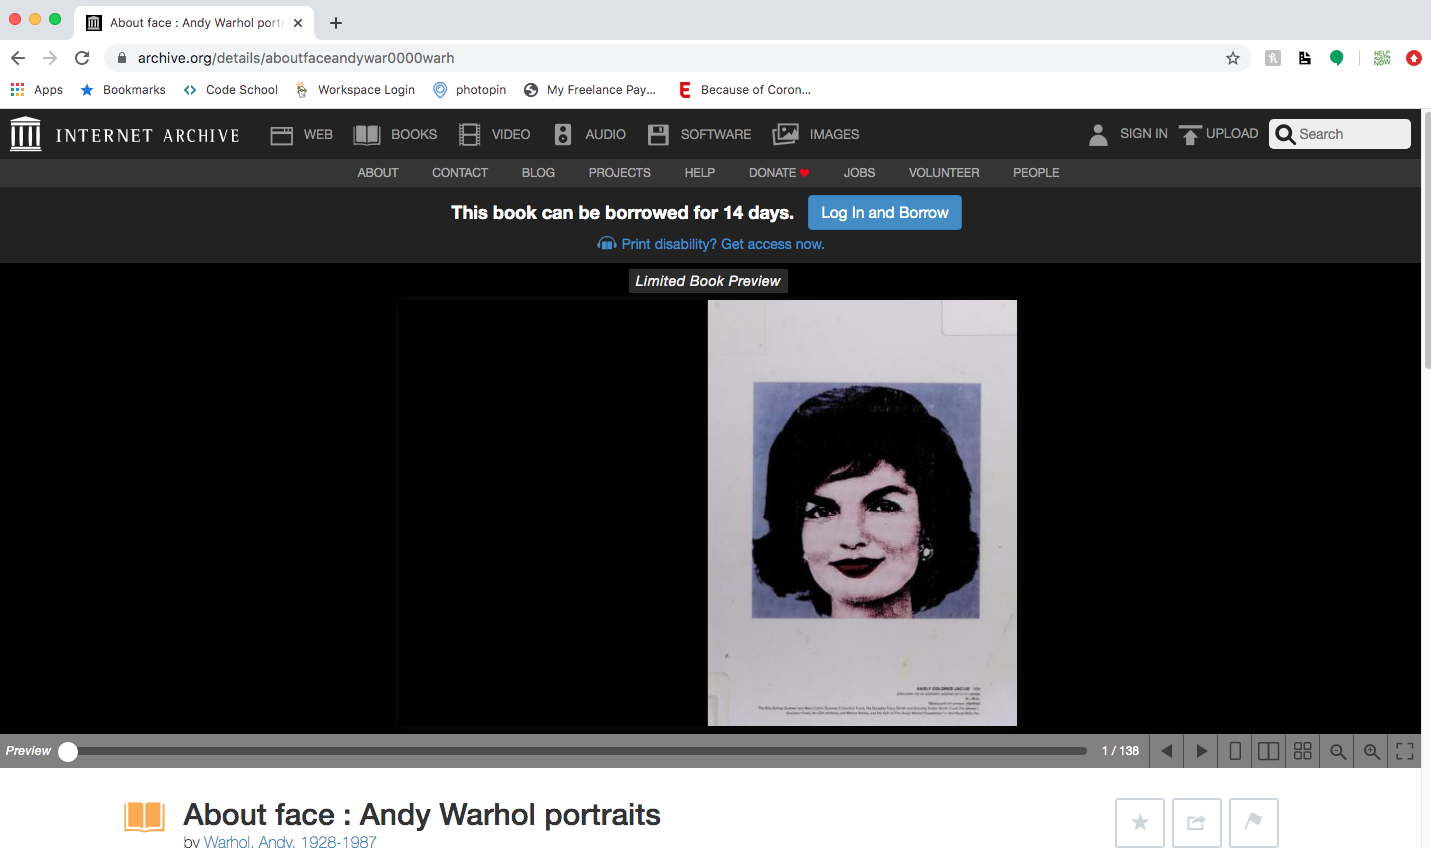This screenshot has width=1431, height=848.
Task: Focus the Search input field
Action: [x=1340, y=134]
